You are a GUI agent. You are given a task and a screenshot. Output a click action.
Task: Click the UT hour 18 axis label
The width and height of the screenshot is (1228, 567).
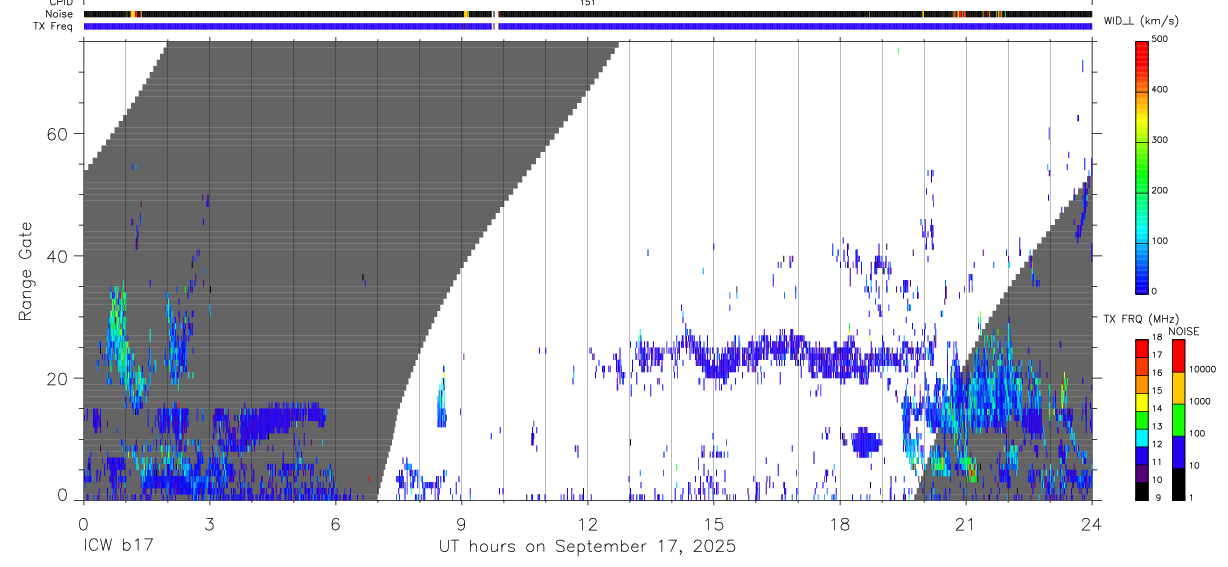840,523
